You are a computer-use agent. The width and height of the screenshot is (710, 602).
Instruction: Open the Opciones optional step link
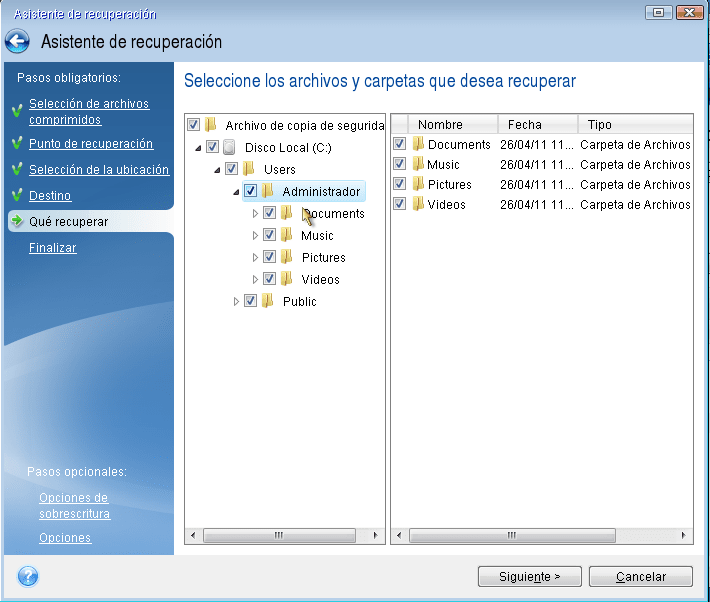(65, 538)
